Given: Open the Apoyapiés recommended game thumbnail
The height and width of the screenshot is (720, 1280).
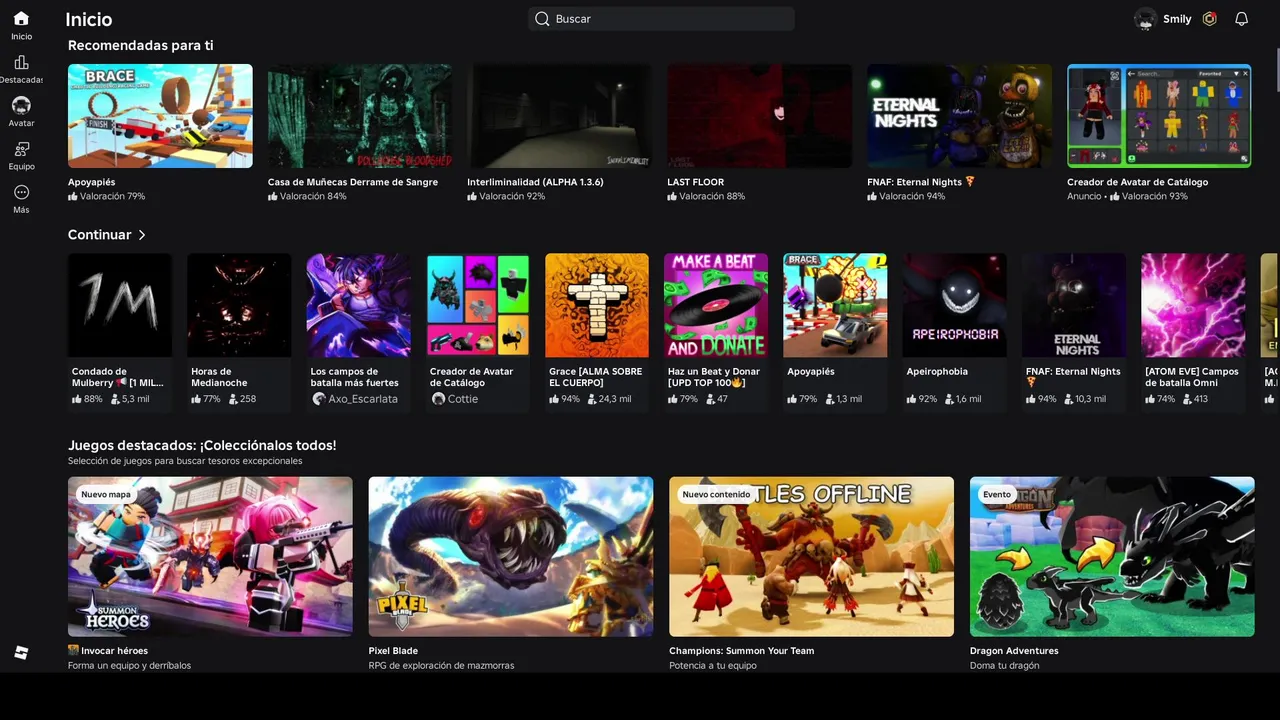Looking at the screenshot, I should click(160, 116).
